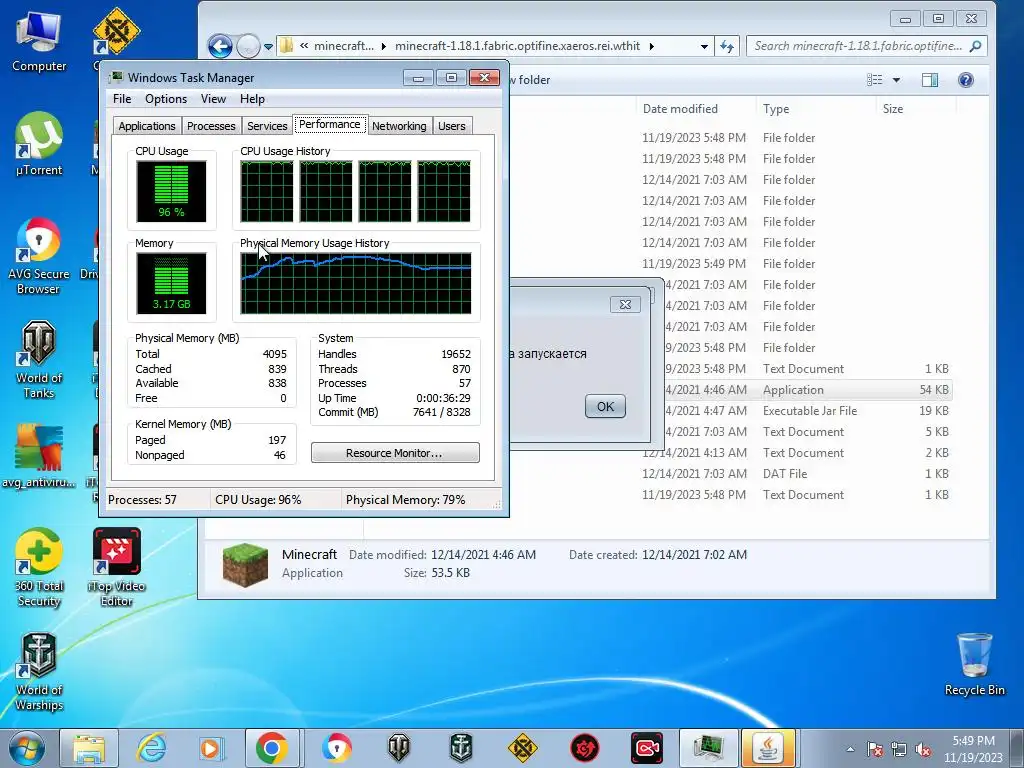Image resolution: width=1024 pixels, height=768 pixels.
Task: Open Task Manager File menu
Action: coord(122,99)
